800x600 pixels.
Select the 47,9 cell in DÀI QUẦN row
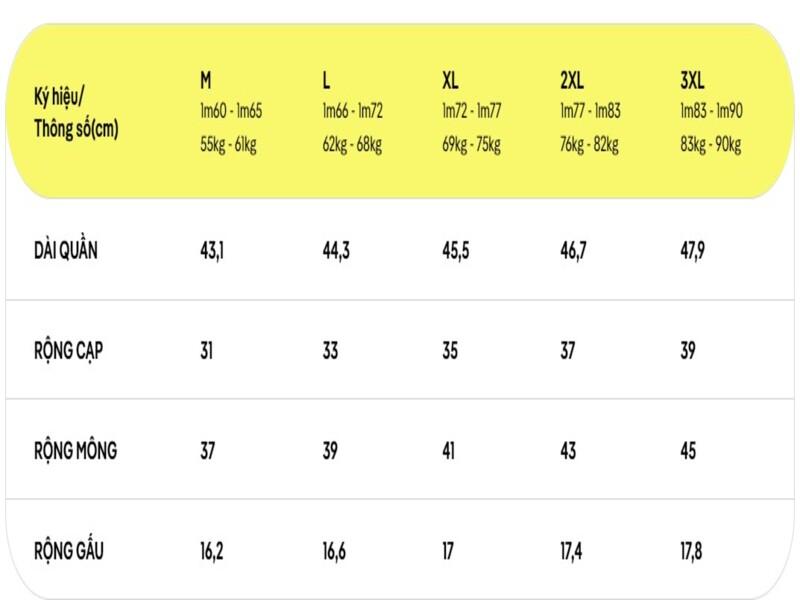(x=692, y=250)
